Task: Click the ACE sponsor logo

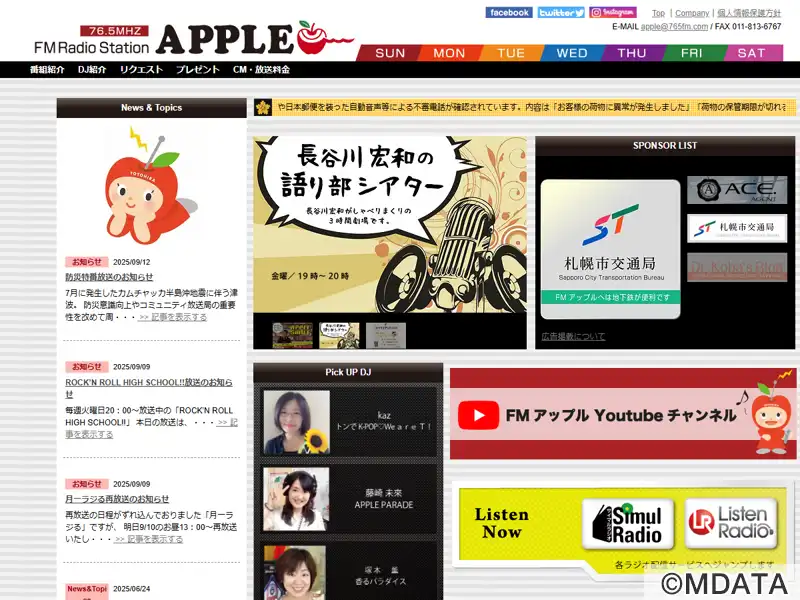Action: tap(737, 190)
